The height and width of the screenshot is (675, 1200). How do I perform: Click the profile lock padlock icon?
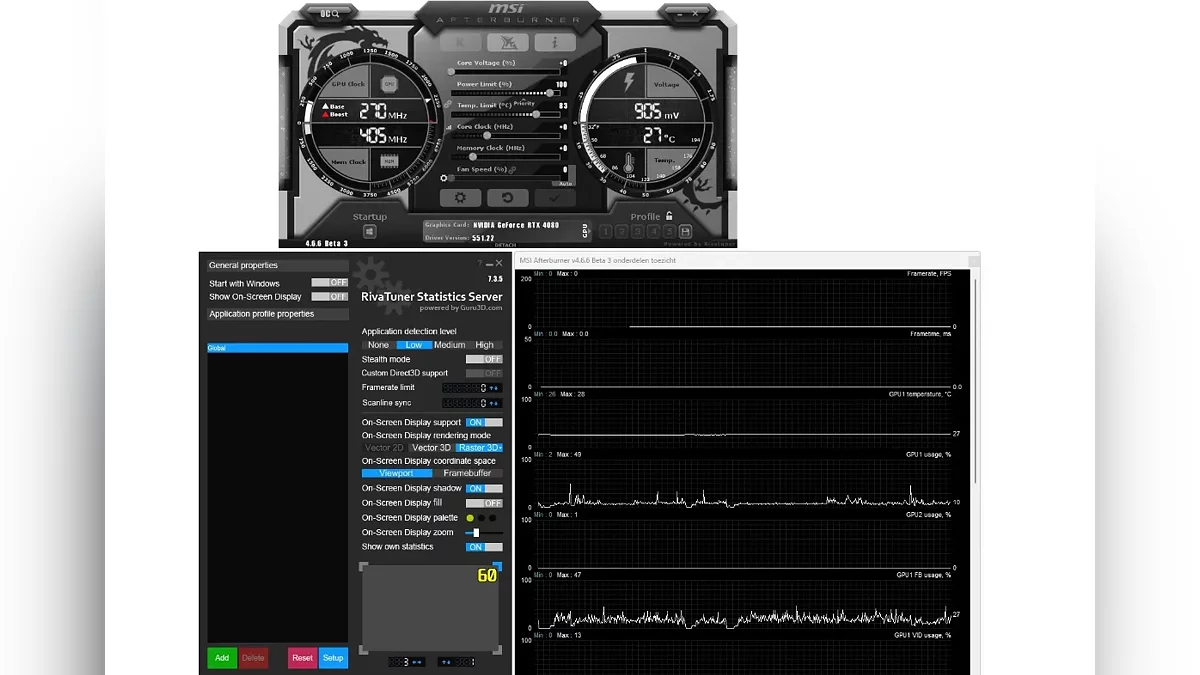(x=669, y=216)
